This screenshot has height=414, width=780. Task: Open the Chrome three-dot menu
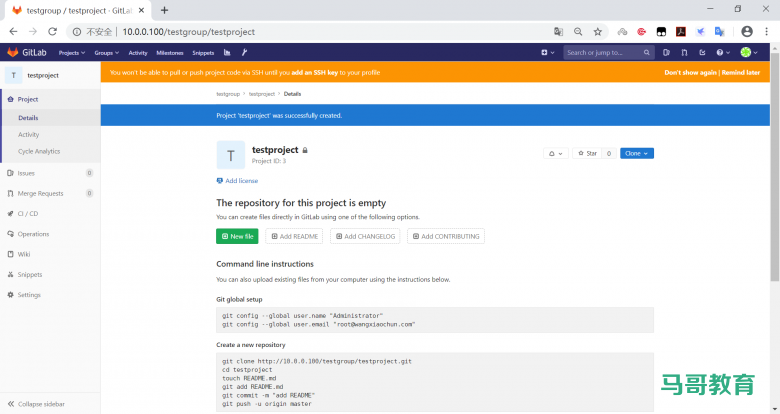(x=766, y=31)
